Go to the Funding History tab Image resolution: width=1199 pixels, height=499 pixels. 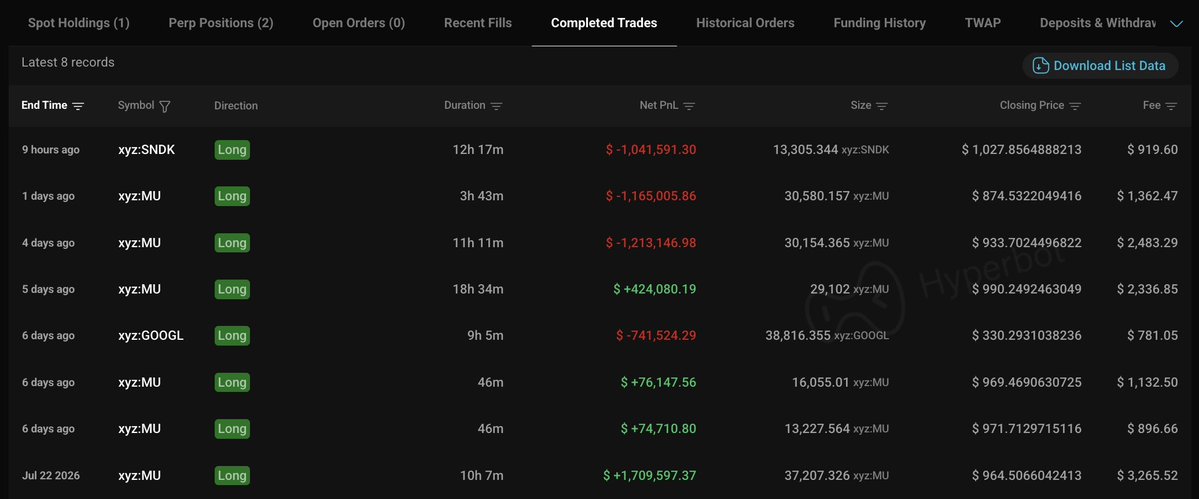coord(879,23)
